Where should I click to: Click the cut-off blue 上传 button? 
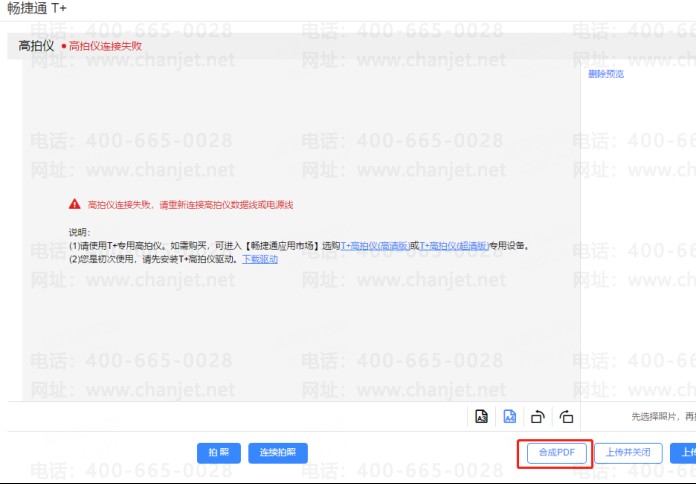(684, 453)
